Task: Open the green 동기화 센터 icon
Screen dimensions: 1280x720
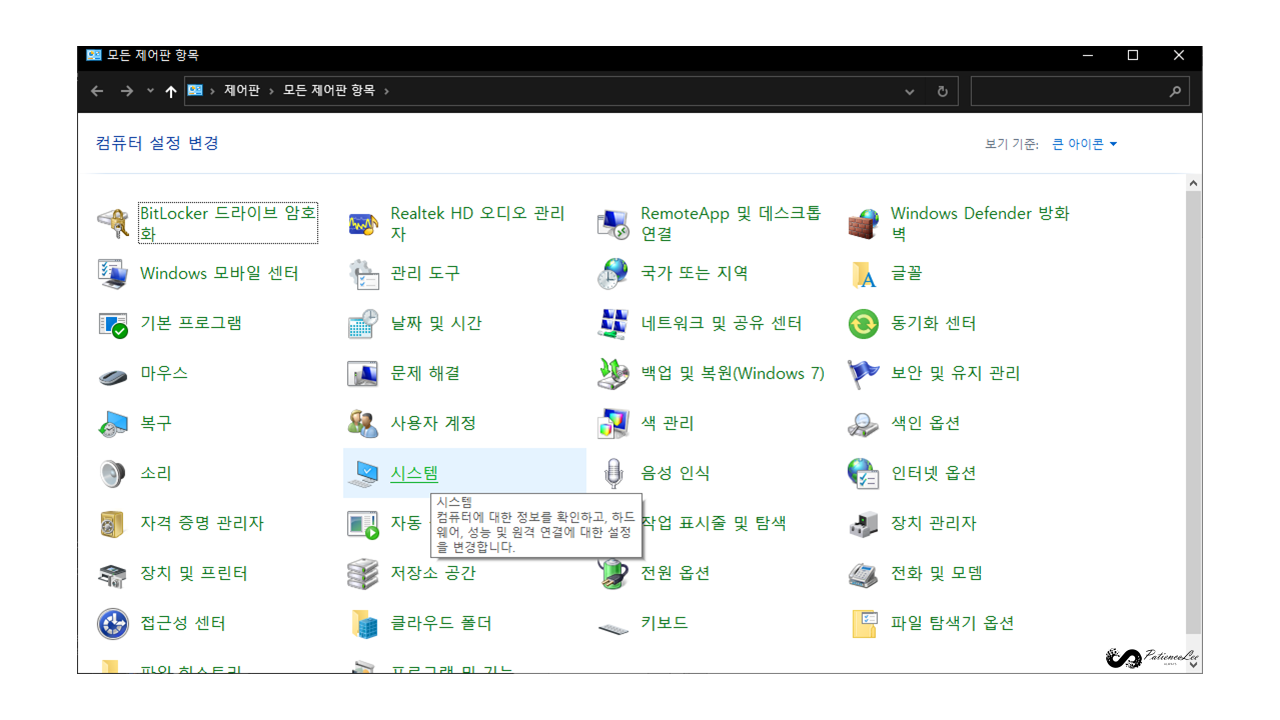Action: point(863,324)
